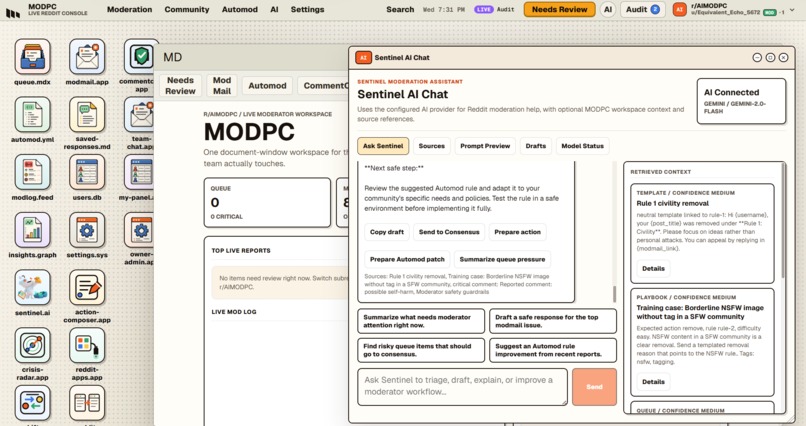Click the Prepare action button

click(517, 232)
